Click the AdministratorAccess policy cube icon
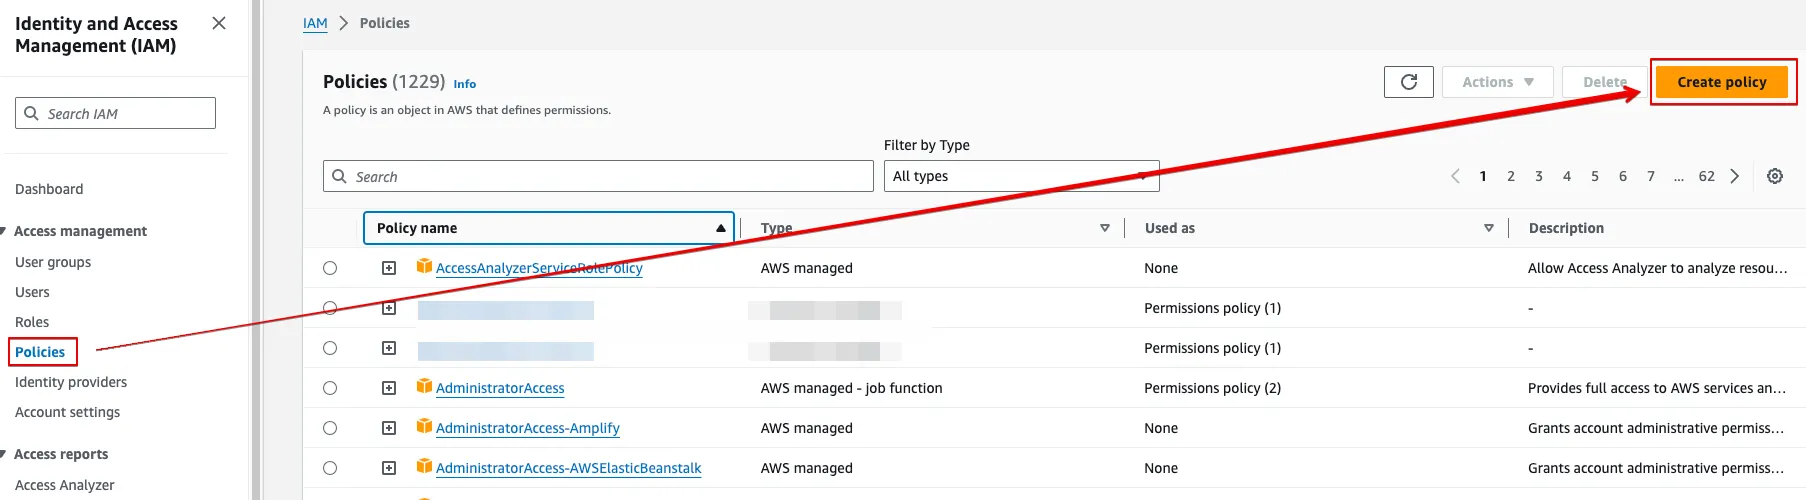Image resolution: width=1806 pixels, height=500 pixels. (x=424, y=387)
